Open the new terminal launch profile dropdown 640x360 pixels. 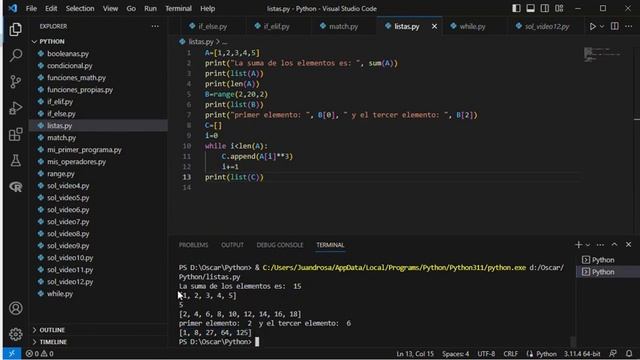(588, 245)
